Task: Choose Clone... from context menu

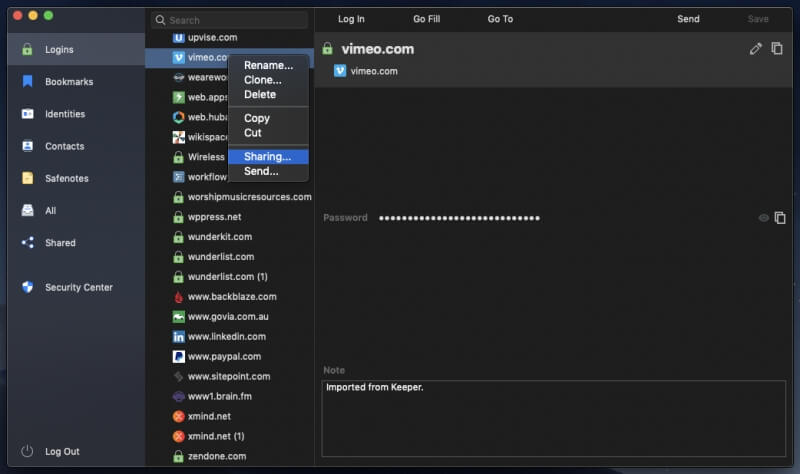Action: point(268,80)
